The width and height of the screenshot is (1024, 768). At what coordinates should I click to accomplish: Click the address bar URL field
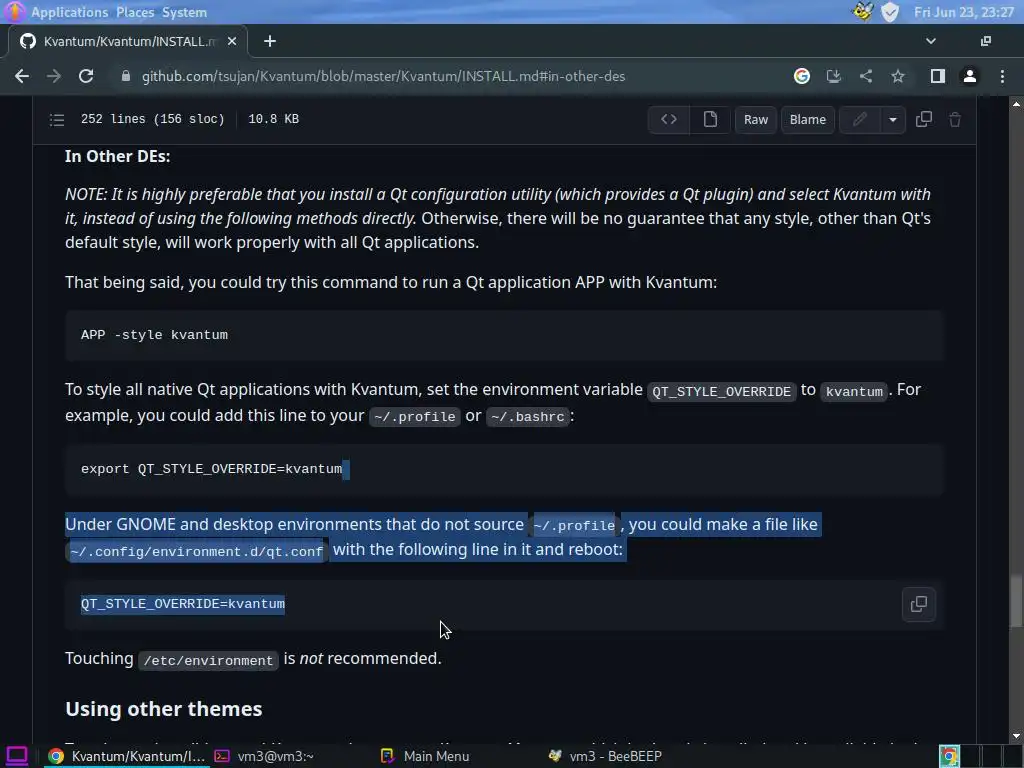(x=383, y=76)
